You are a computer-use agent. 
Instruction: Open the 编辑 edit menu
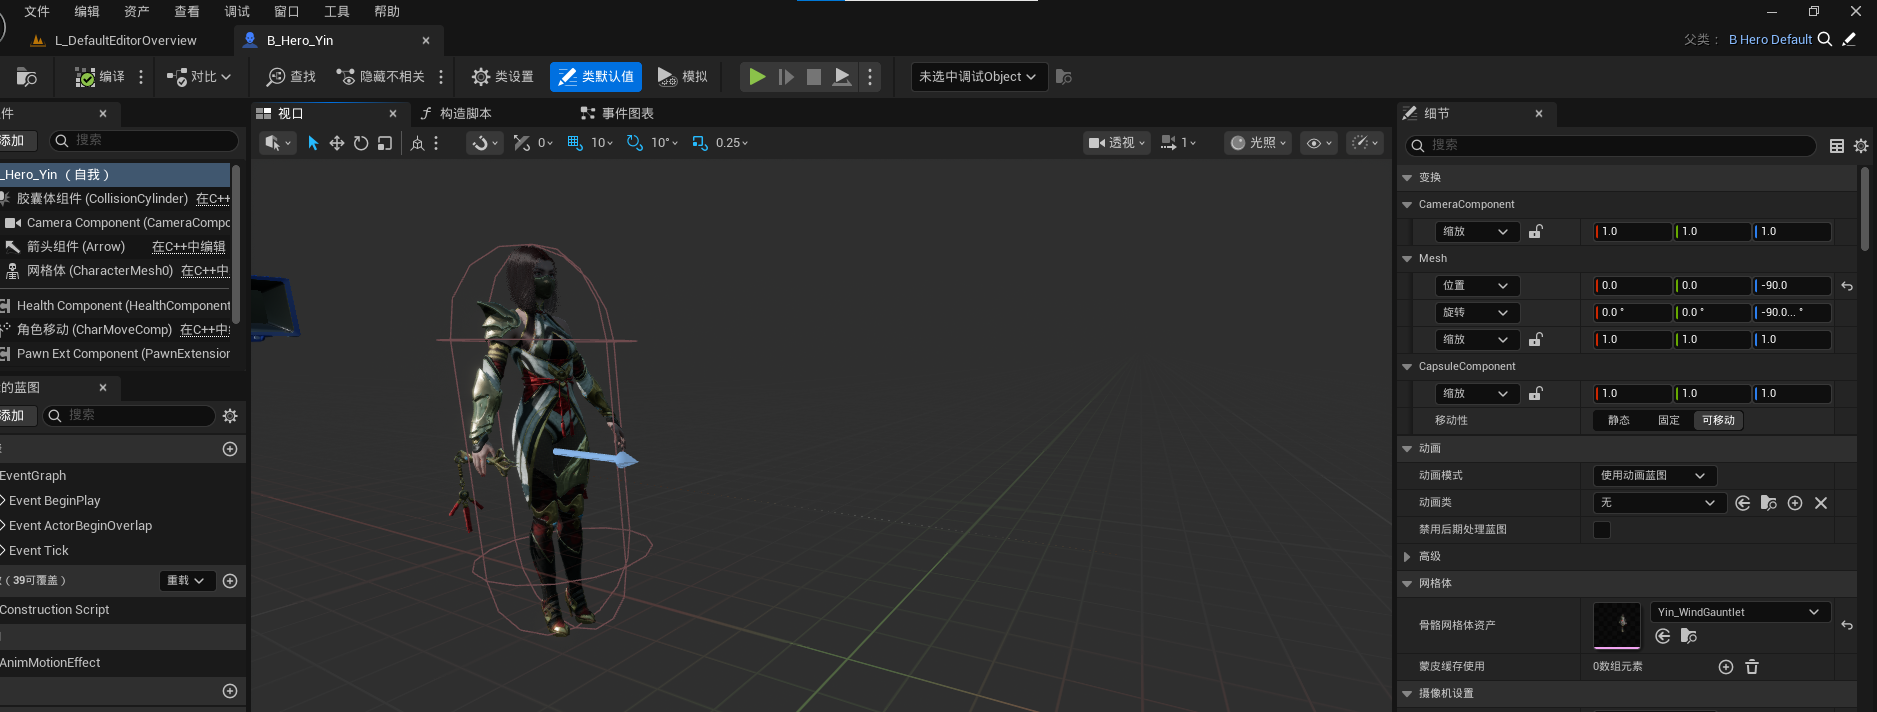(x=87, y=11)
